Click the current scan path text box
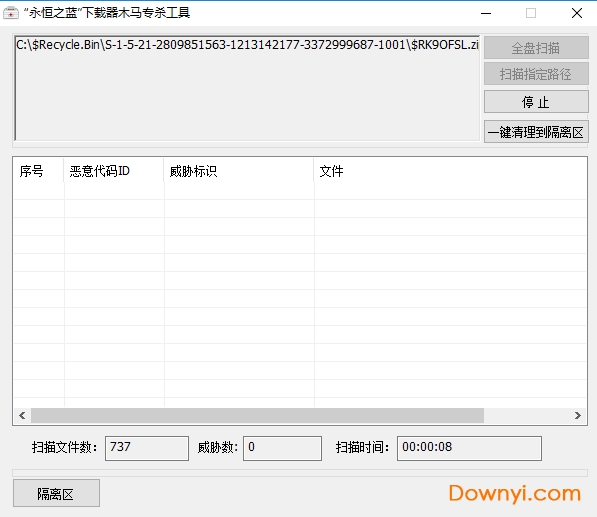This screenshot has width=597, height=517. click(x=247, y=88)
